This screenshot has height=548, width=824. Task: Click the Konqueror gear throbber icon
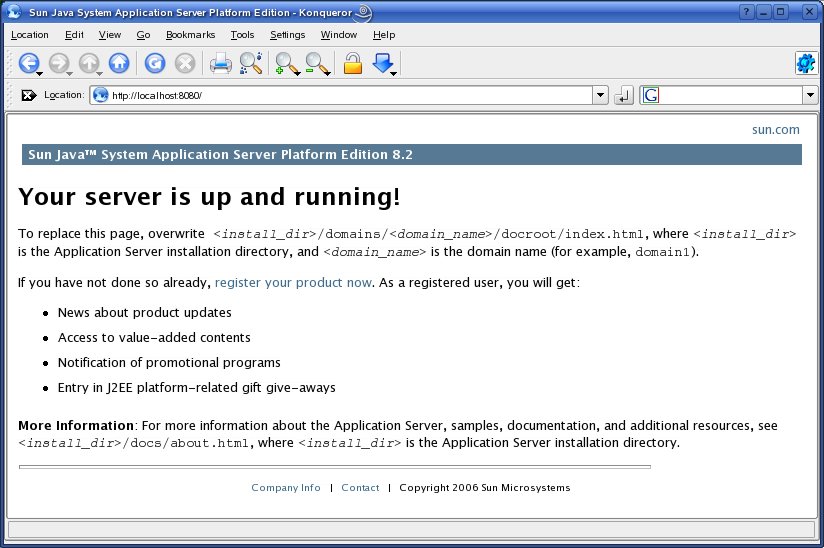point(806,64)
